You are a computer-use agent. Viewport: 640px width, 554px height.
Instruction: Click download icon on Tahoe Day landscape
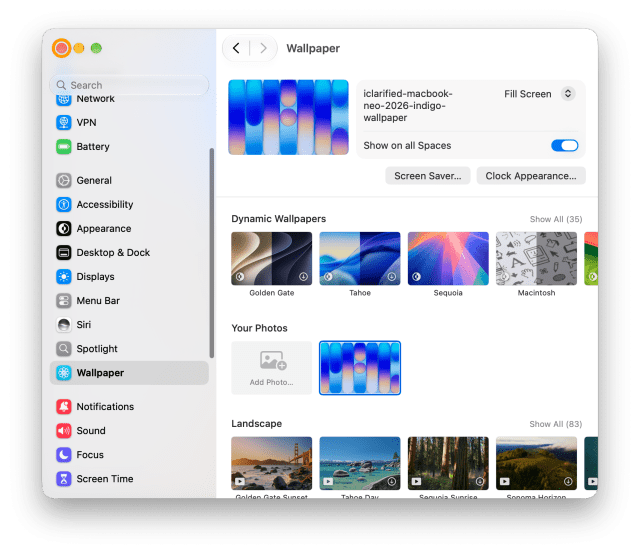391,481
